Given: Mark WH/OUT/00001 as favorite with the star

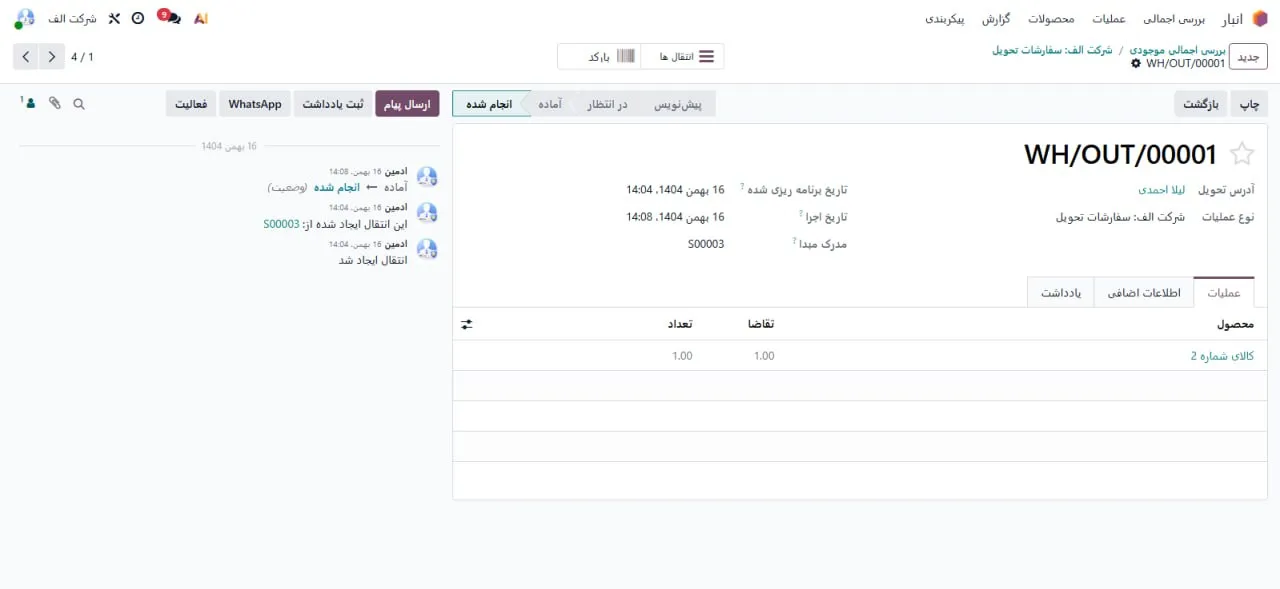Looking at the screenshot, I should (x=1241, y=154).
